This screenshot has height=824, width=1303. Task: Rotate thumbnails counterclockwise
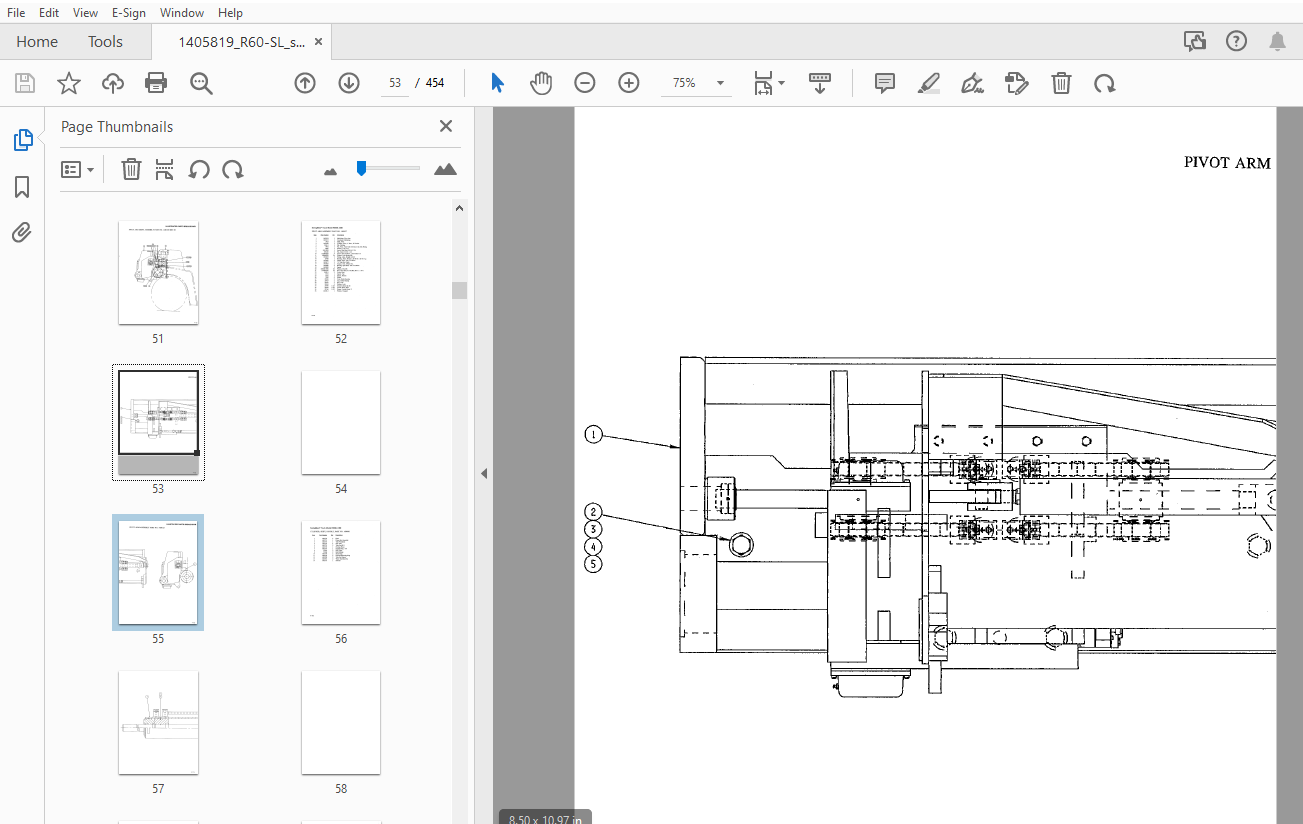[199, 169]
